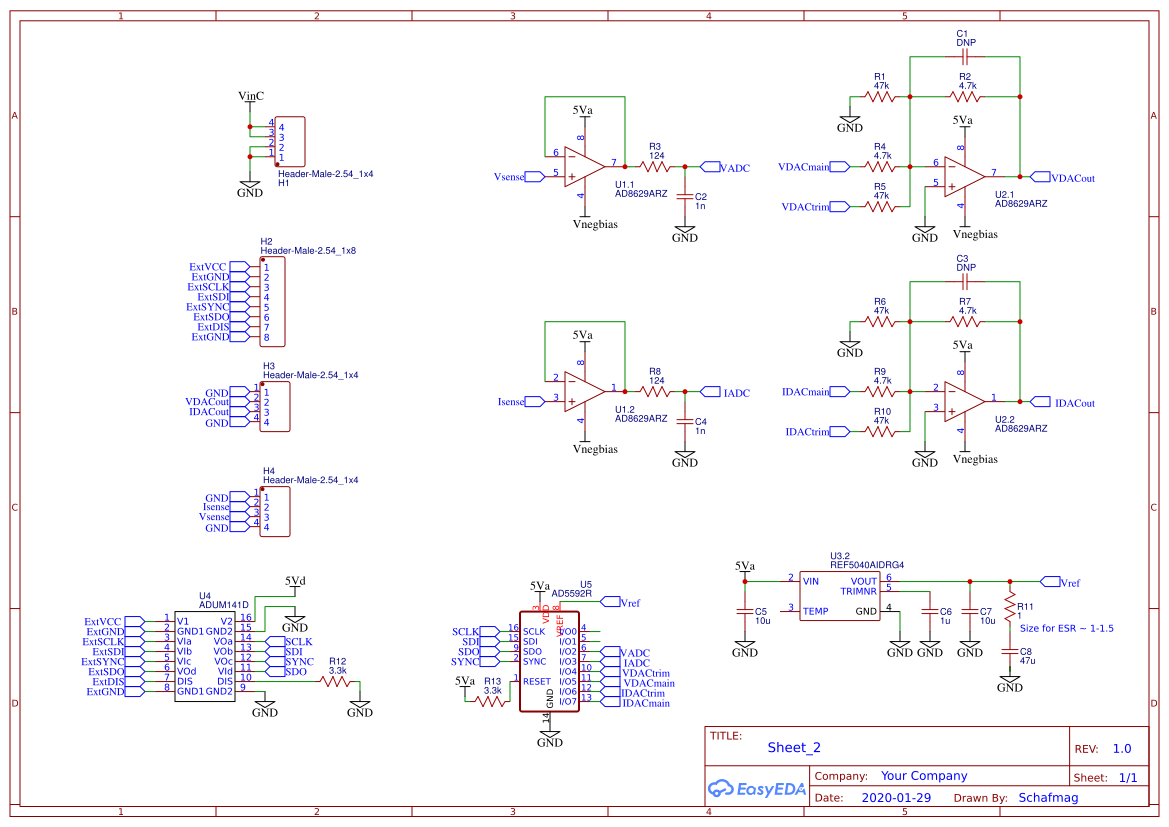Click the Drawn By value Schafmag
1169x827 pixels.
tap(1048, 797)
